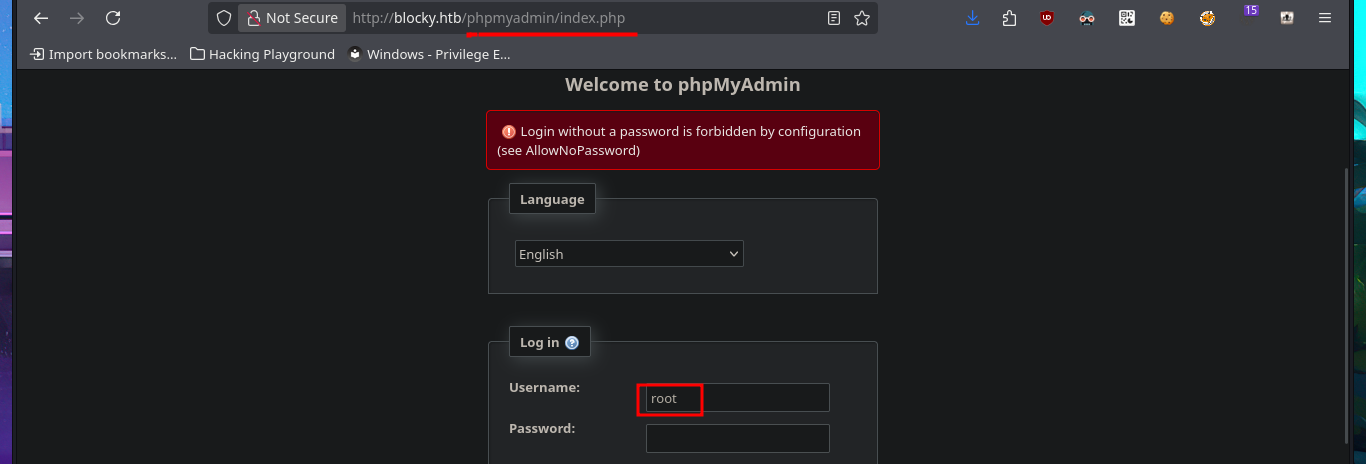Click the browser back arrow
The width and height of the screenshot is (1366, 464).
point(41,18)
